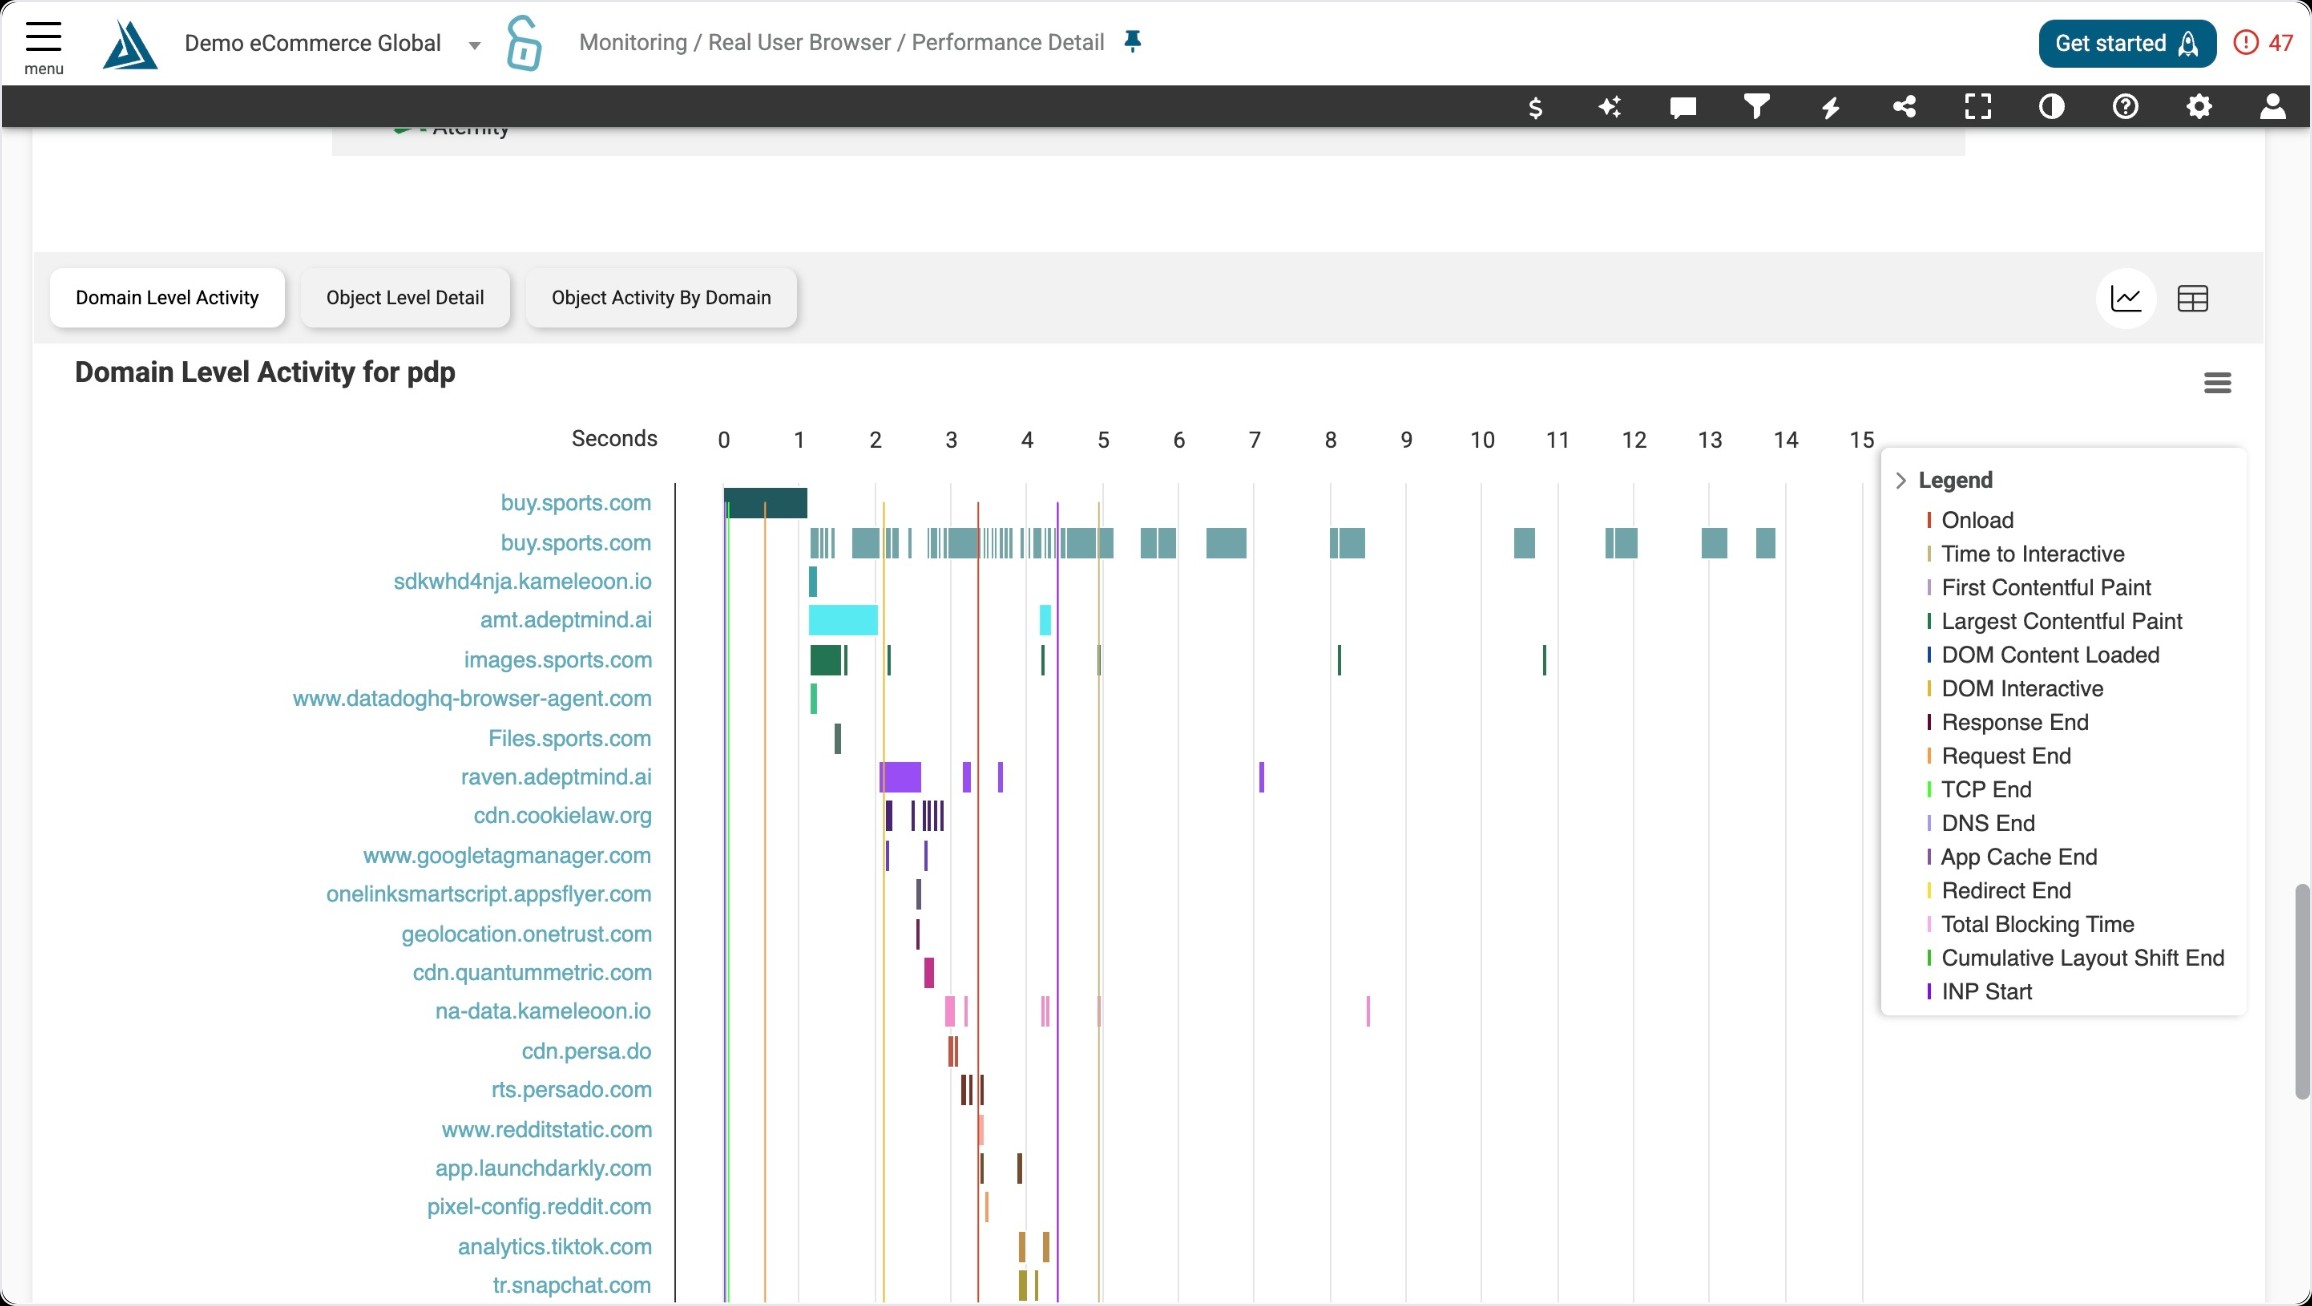The image size is (2312, 1306).
Task: Click the page vertical scrollbar thumb
Action: [2302, 991]
